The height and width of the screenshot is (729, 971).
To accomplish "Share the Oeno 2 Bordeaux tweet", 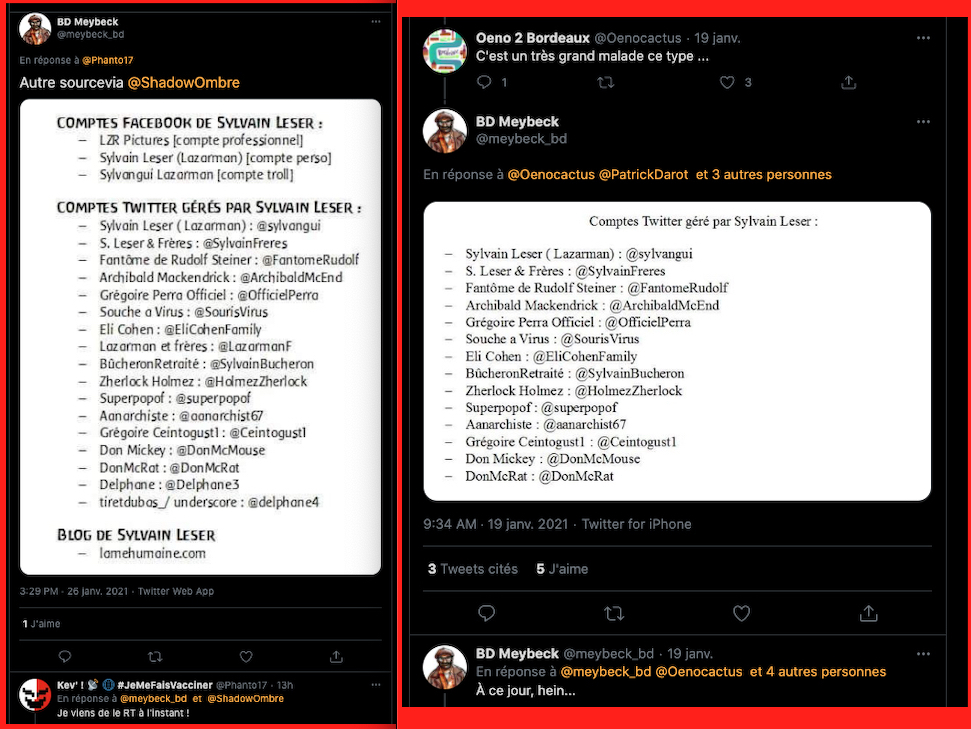I will 849,82.
